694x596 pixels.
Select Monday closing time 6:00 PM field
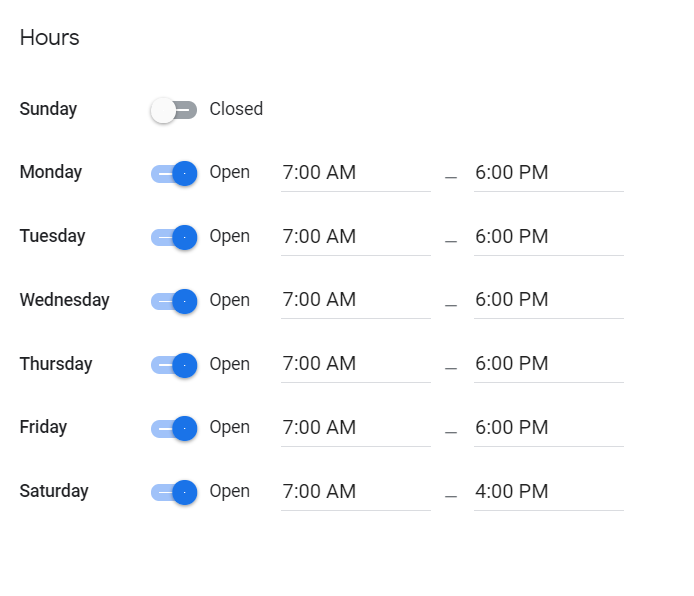[x=548, y=173]
